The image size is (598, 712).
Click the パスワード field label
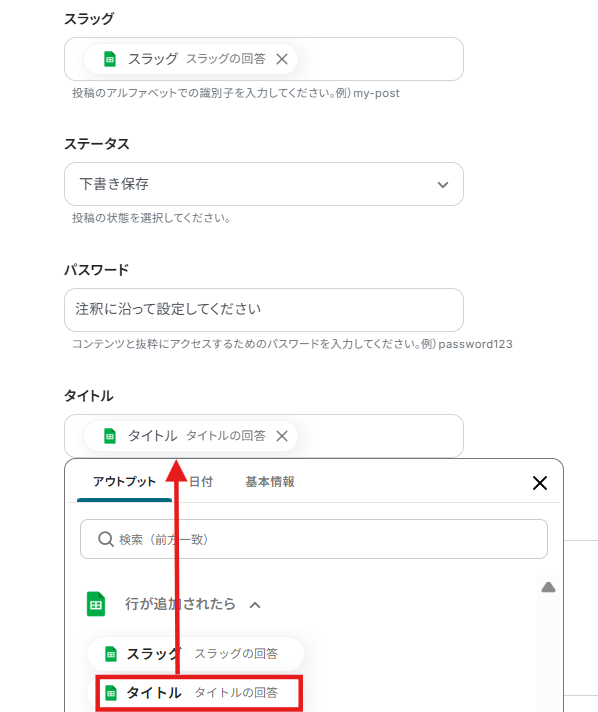coord(97,270)
